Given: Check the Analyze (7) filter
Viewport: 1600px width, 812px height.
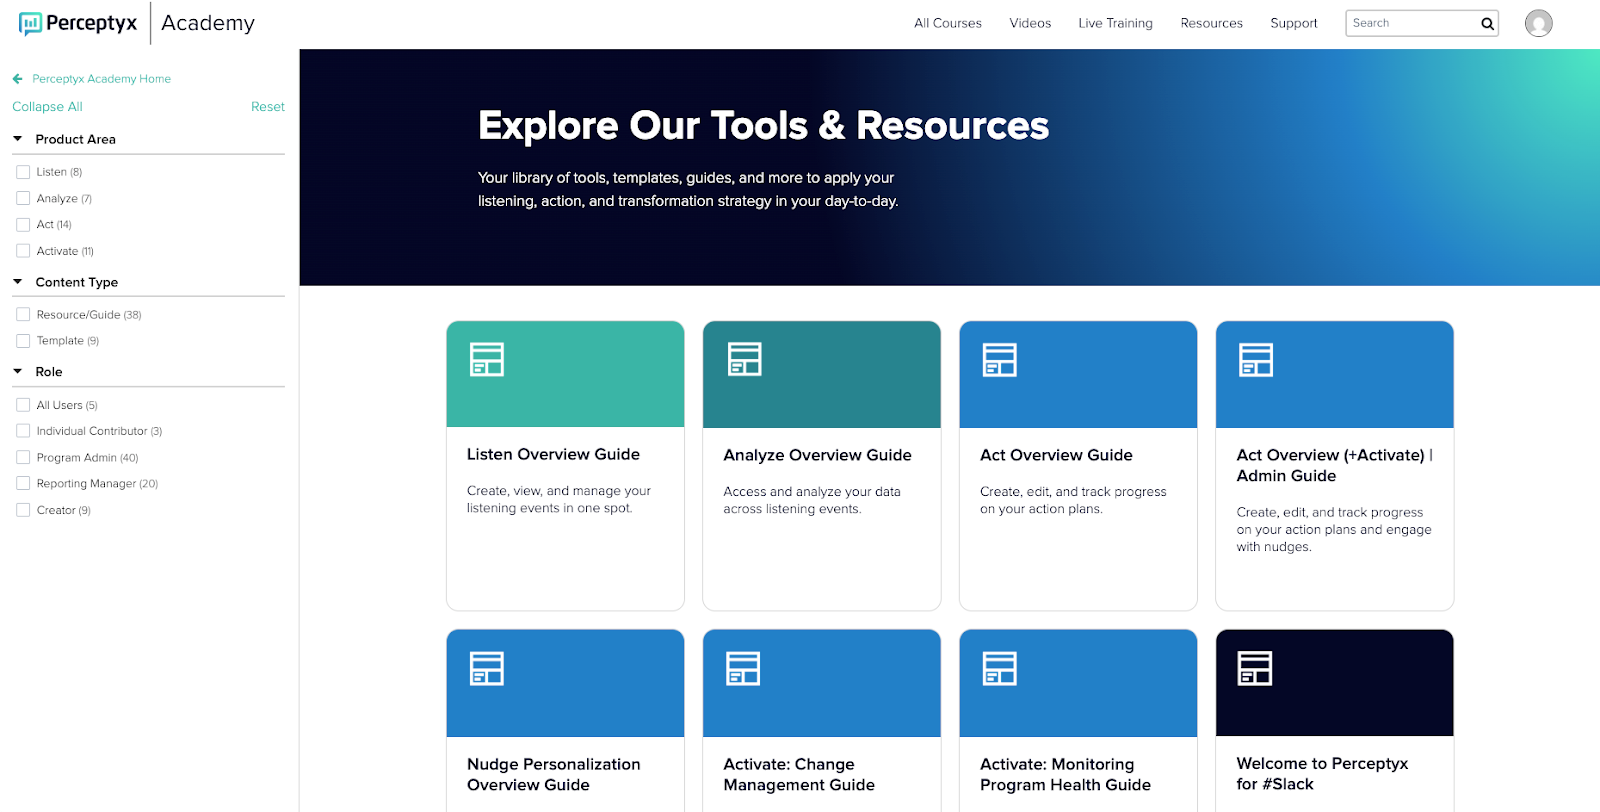Looking at the screenshot, I should click(23, 198).
